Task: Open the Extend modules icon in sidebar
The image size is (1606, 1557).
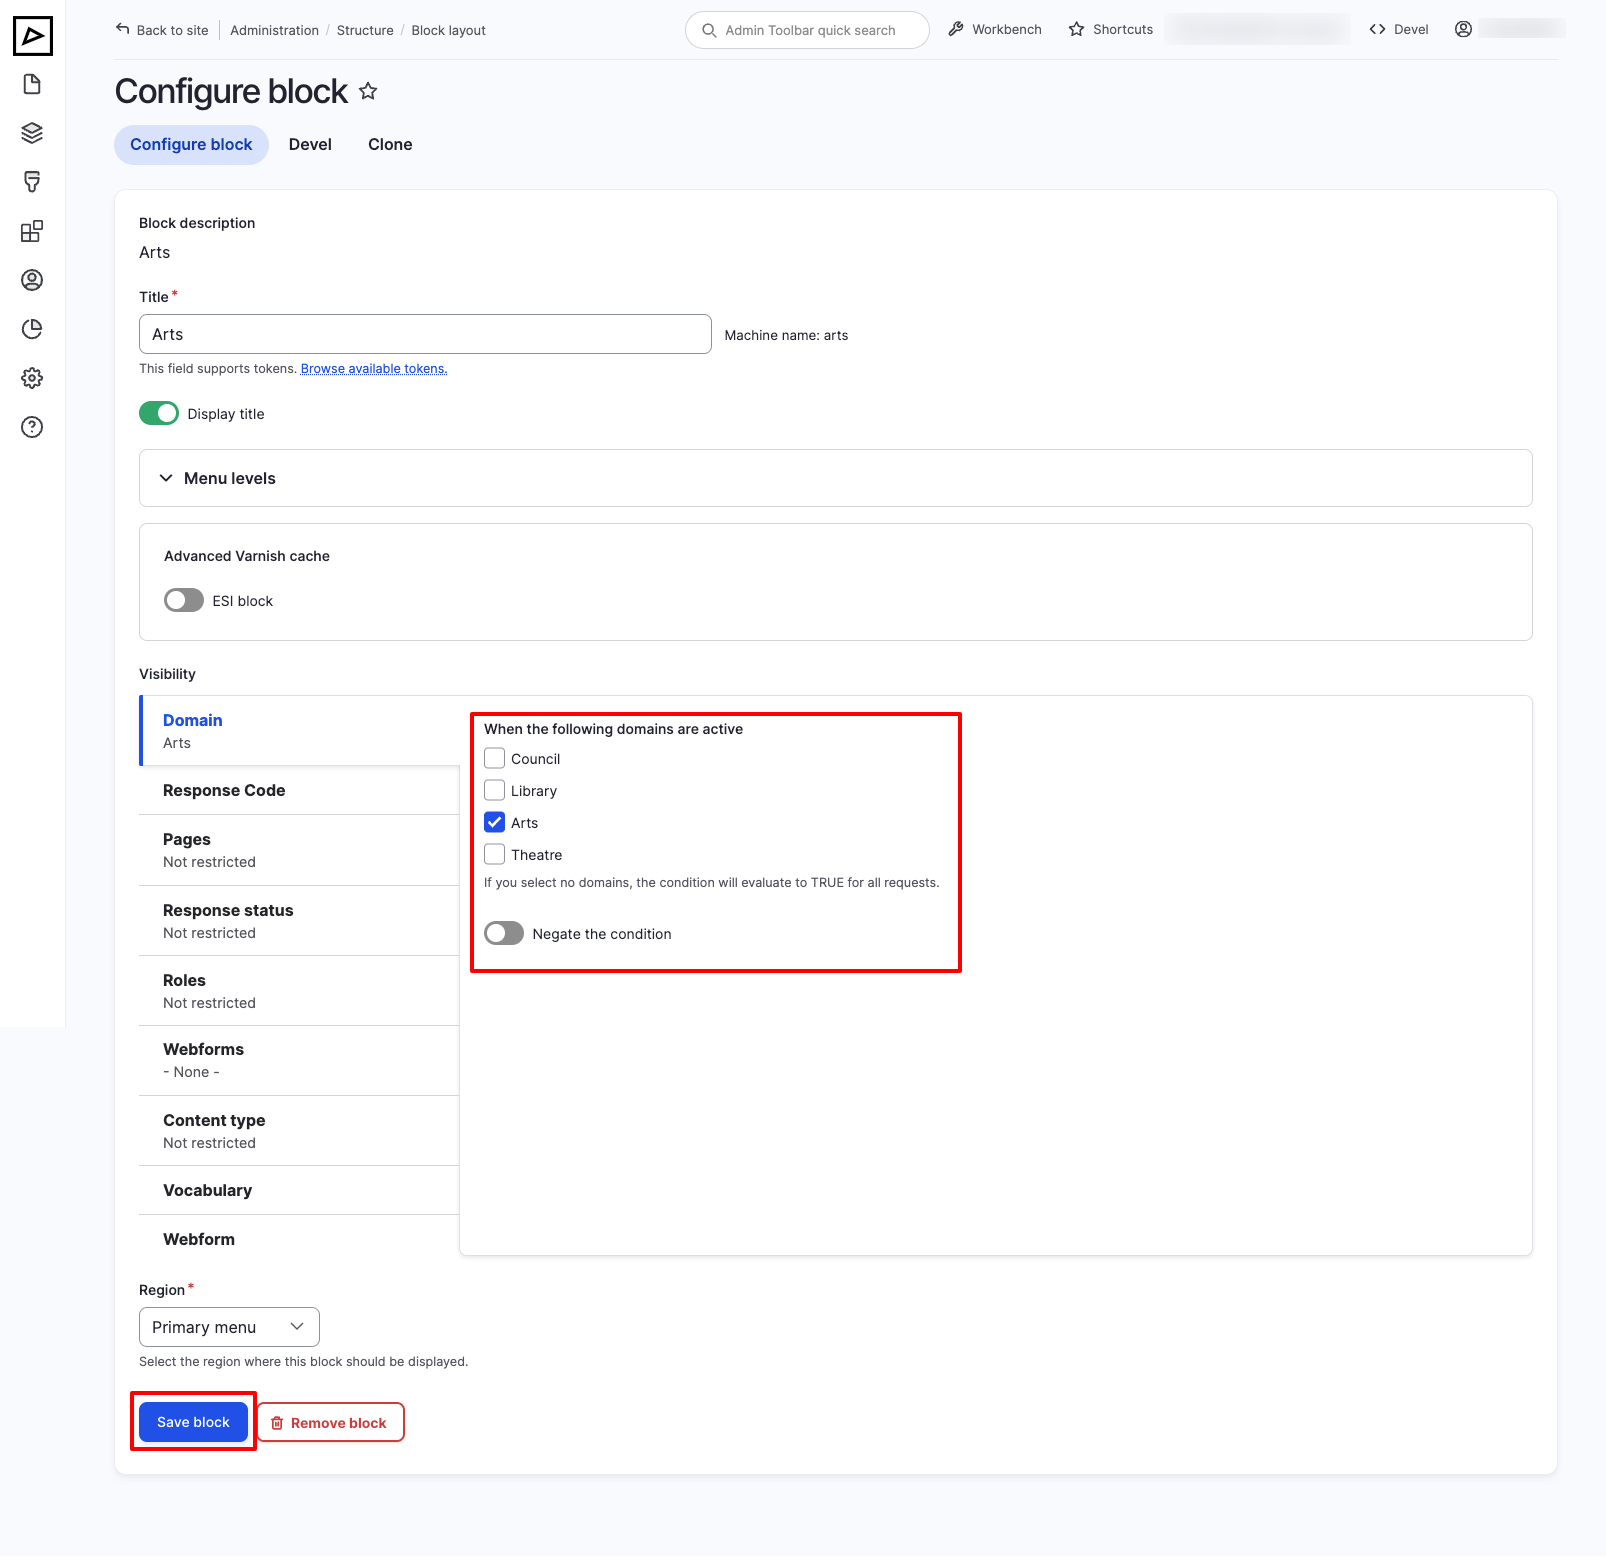Action: point(32,231)
